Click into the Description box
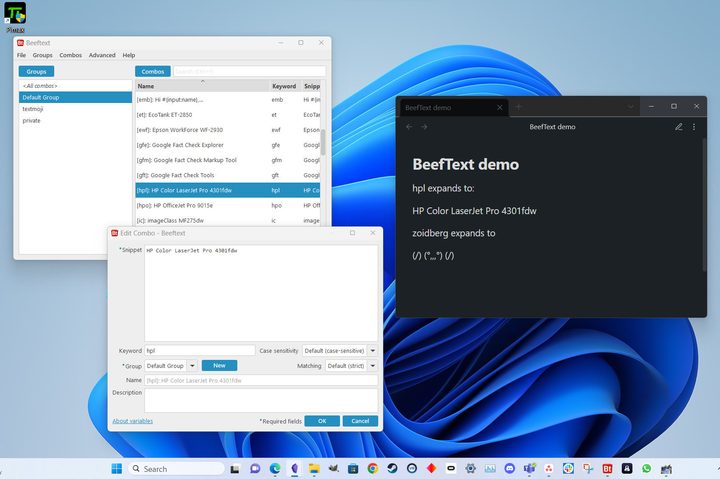720x479 pixels. 261,400
